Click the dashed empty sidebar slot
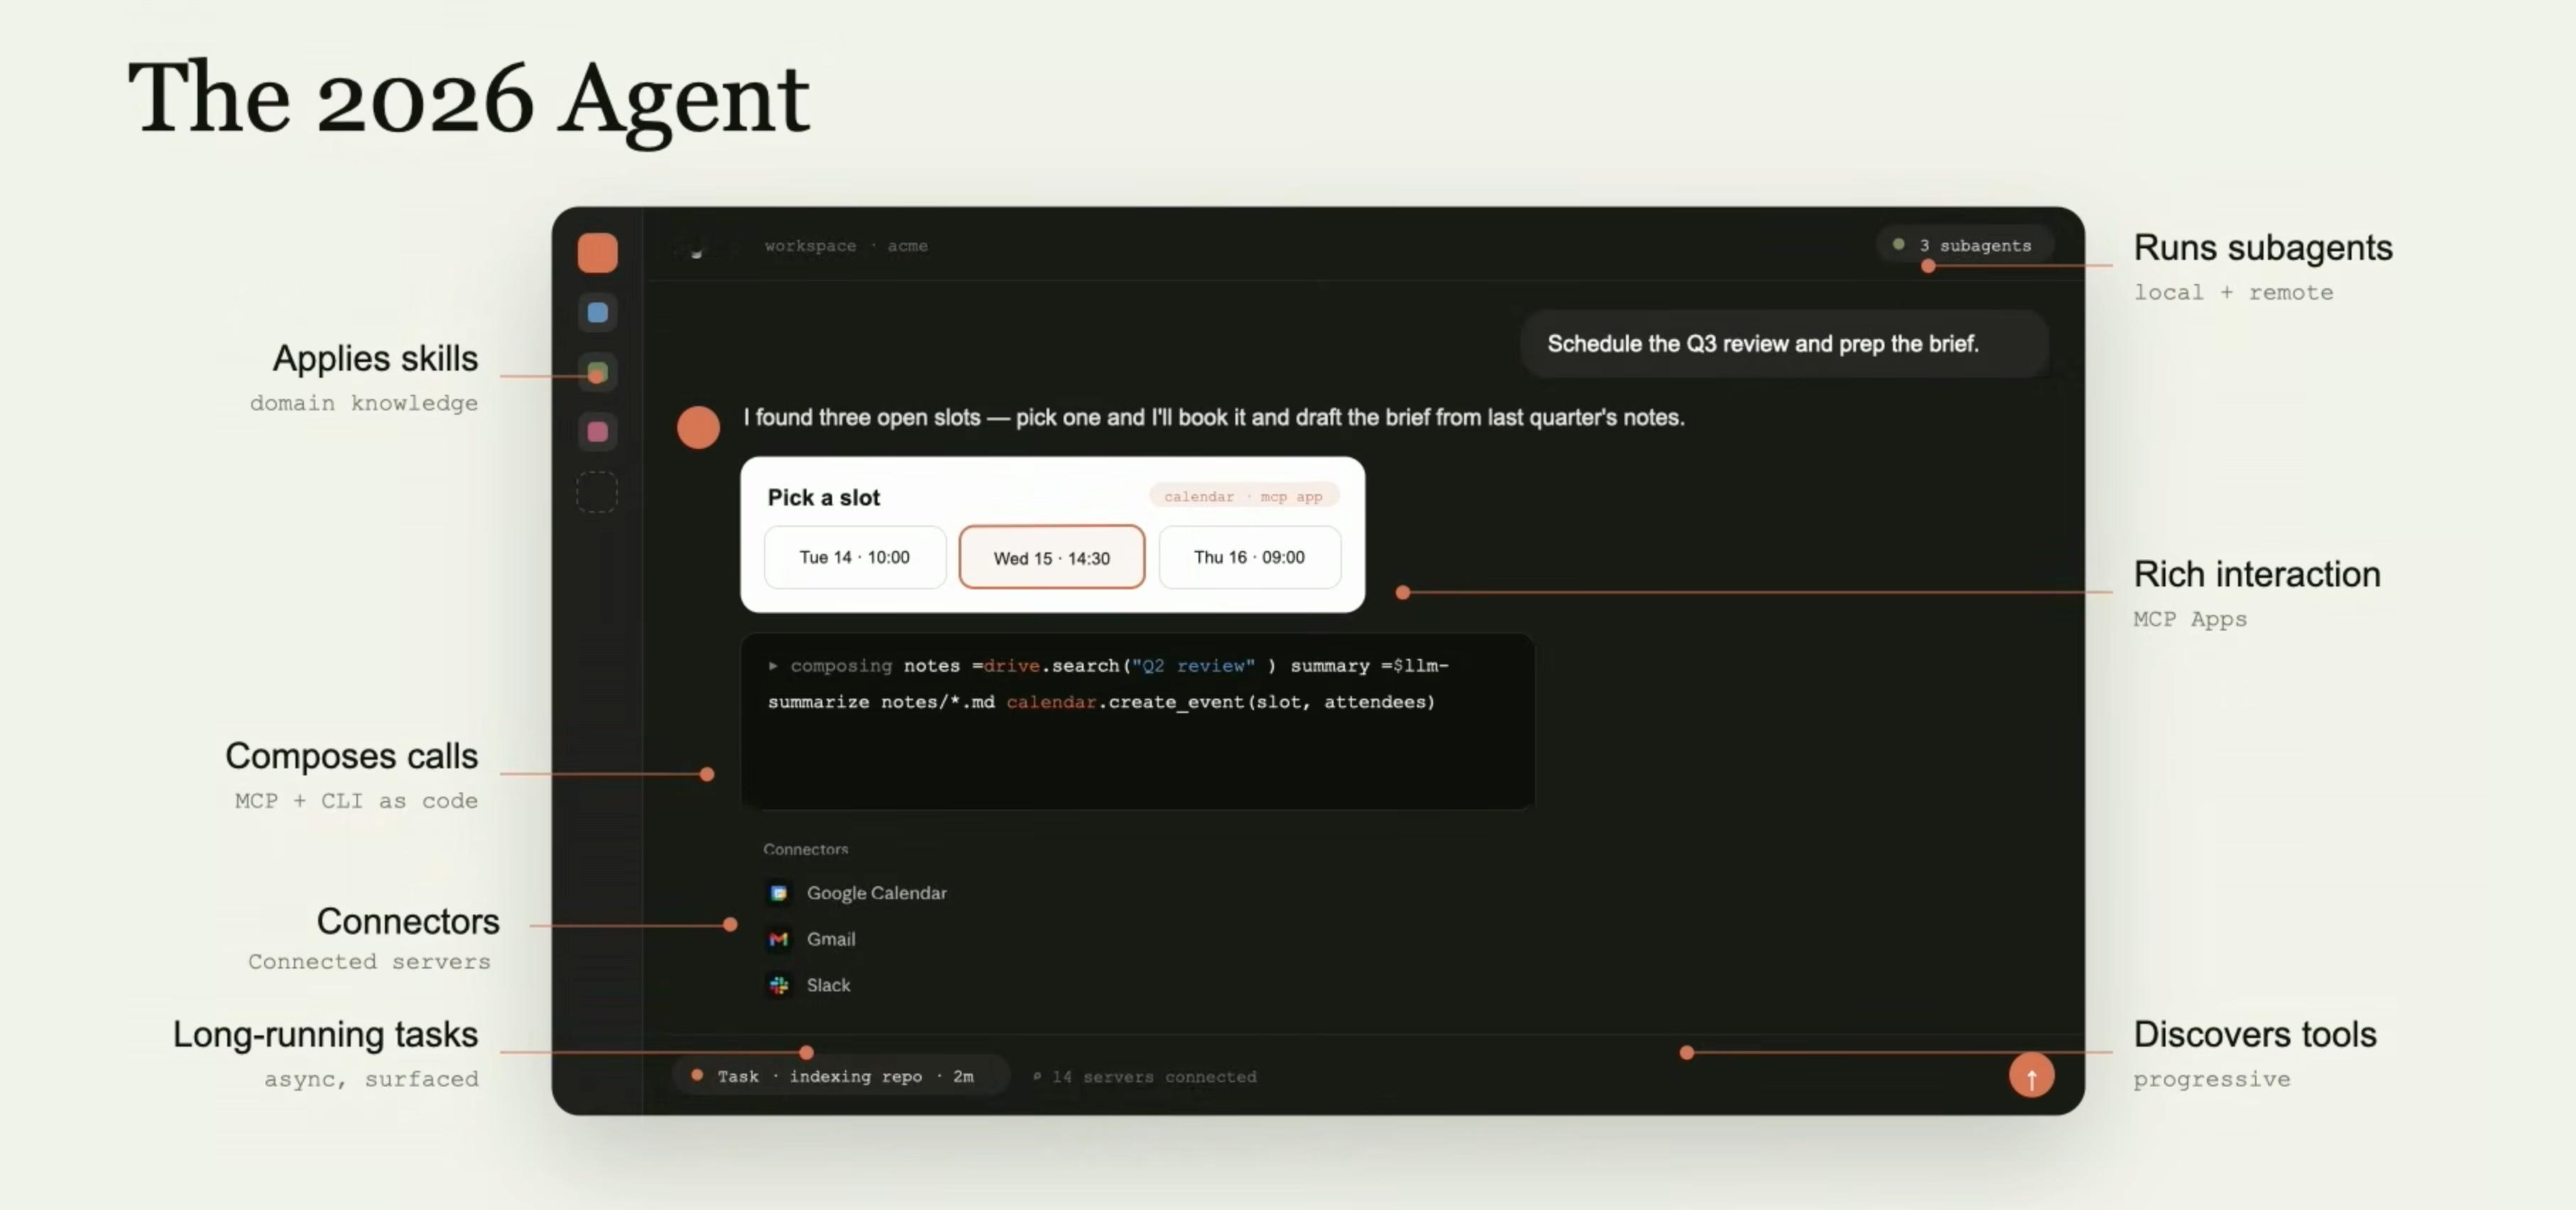Image resolution: width=2576 pixels, height=1210 pixels. (x=597, y=492)
